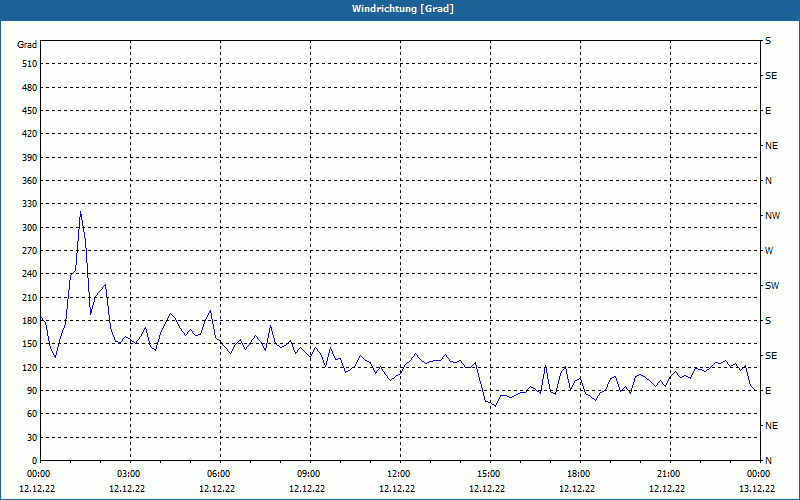The height and width of the screenshot is (500, 800).
Task: Select the 510 y-axis value
Action: (x=30, y=64)
